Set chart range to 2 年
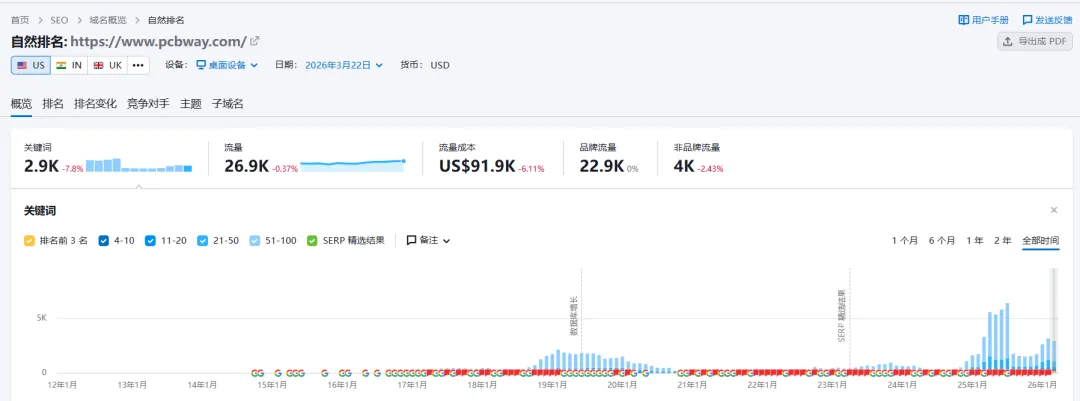Image resolution: width=1080 pixels, height=401 pixels. click(1003, 240)
